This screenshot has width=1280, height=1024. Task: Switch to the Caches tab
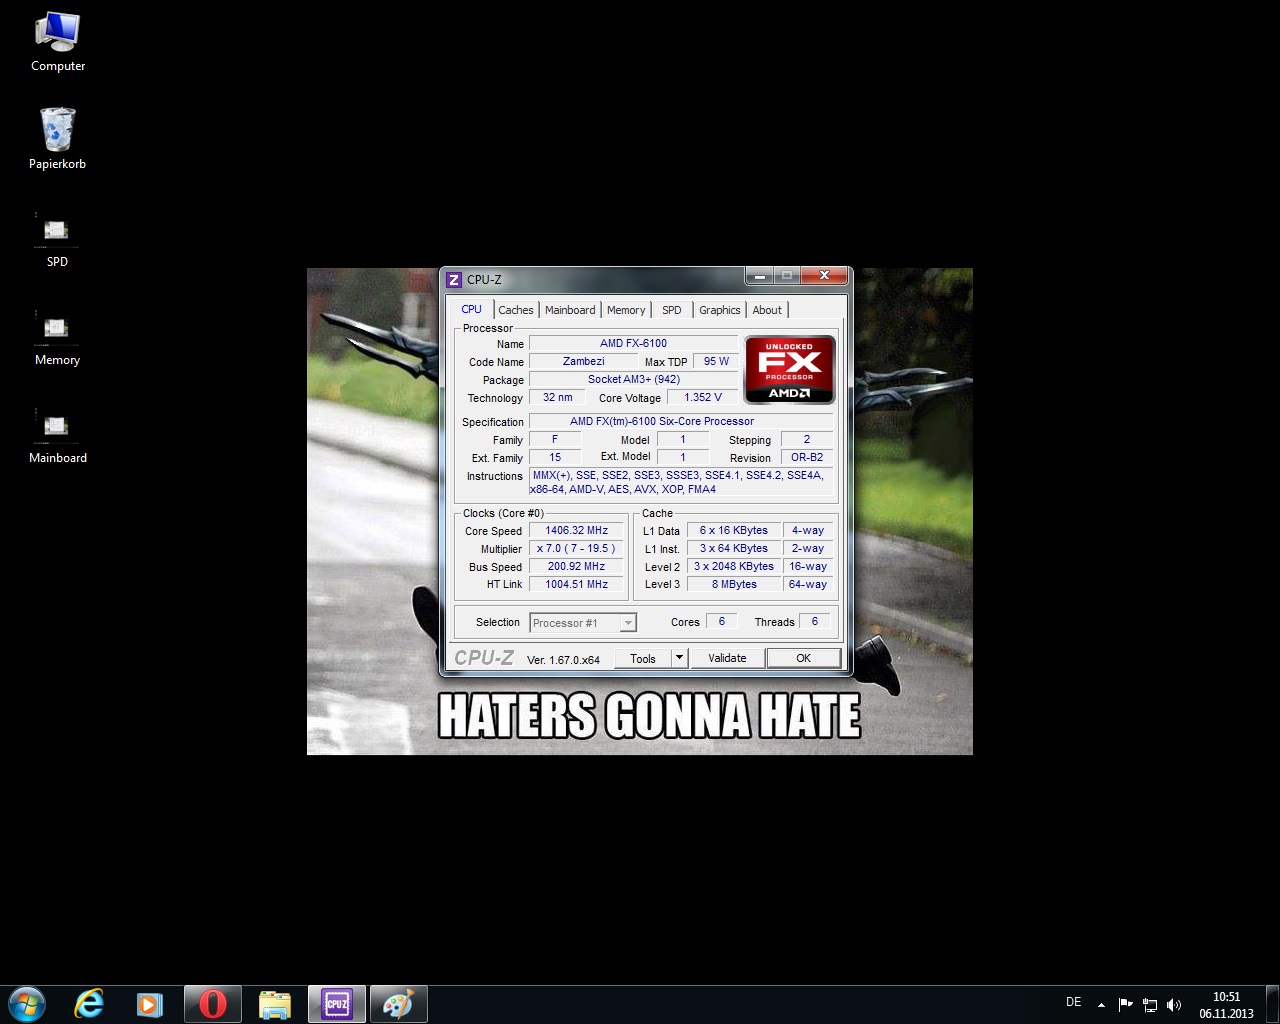516,310
